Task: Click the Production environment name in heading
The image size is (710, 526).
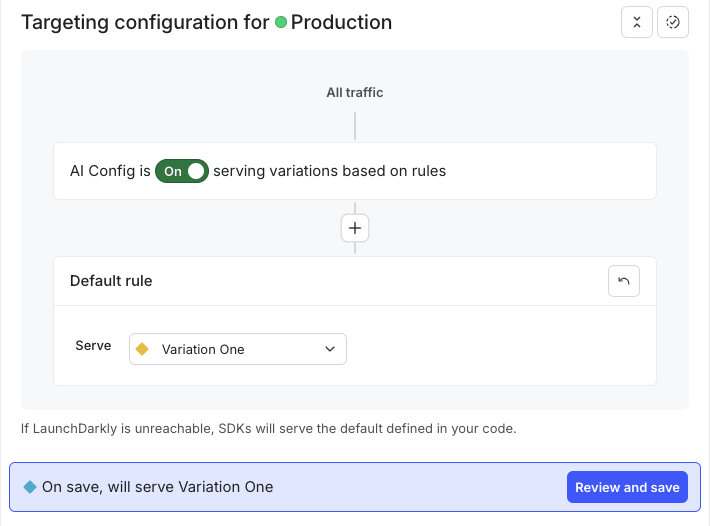Action: coord(341,22)
